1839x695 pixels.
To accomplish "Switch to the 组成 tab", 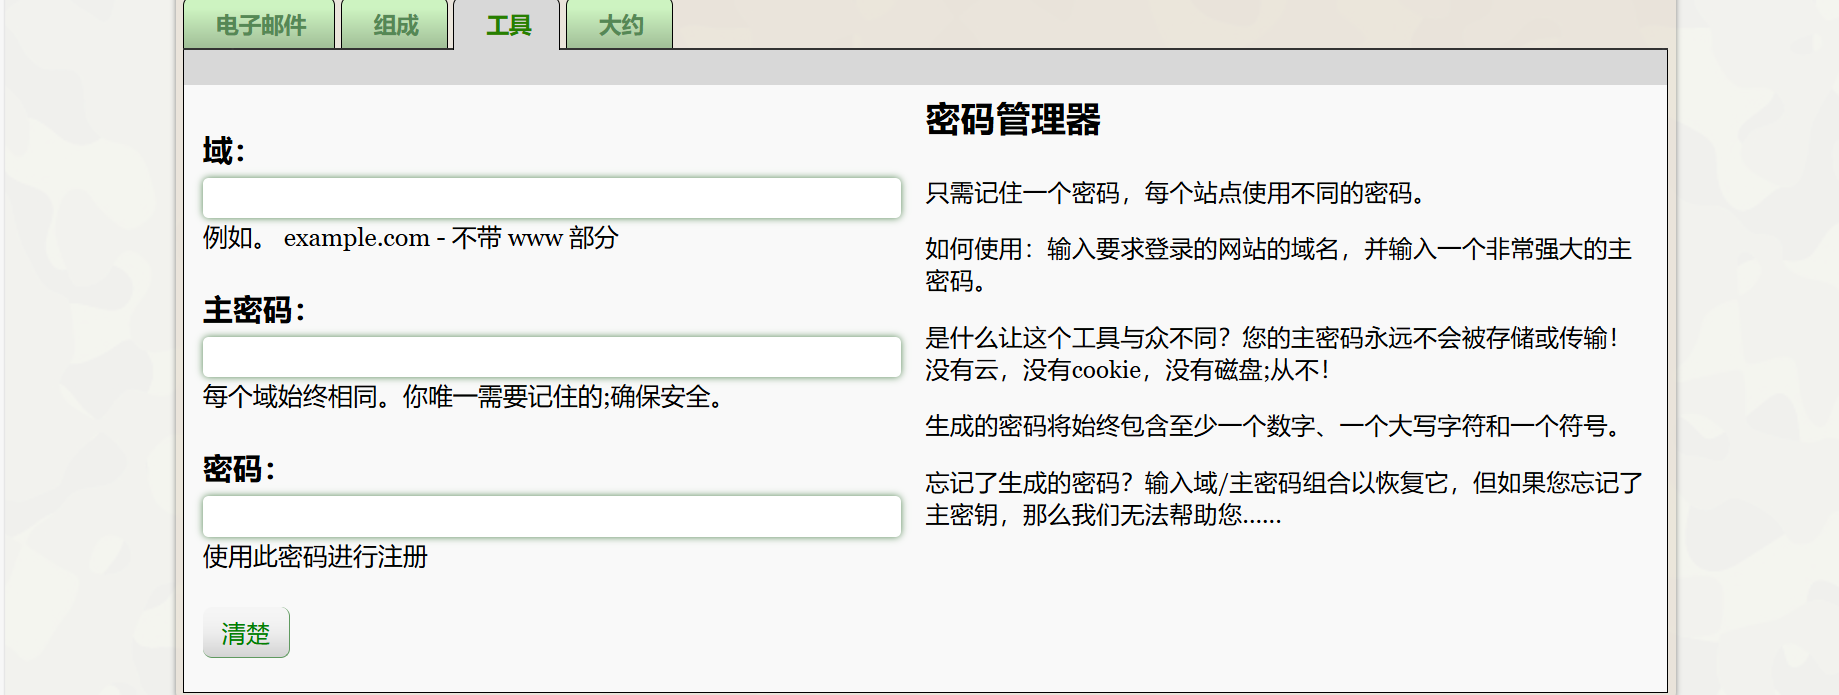I will [x=395, y=25].
